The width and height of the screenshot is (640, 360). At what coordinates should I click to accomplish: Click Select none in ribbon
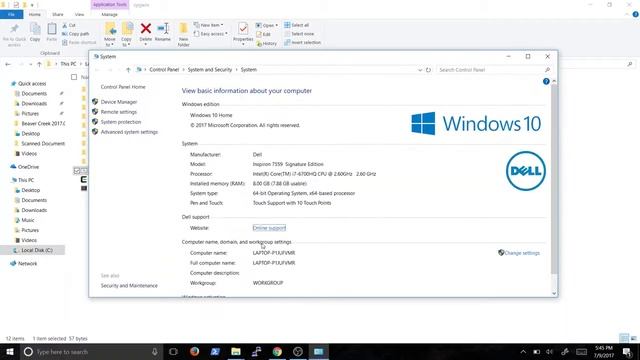pyautogui.click(x=299, y=34)
